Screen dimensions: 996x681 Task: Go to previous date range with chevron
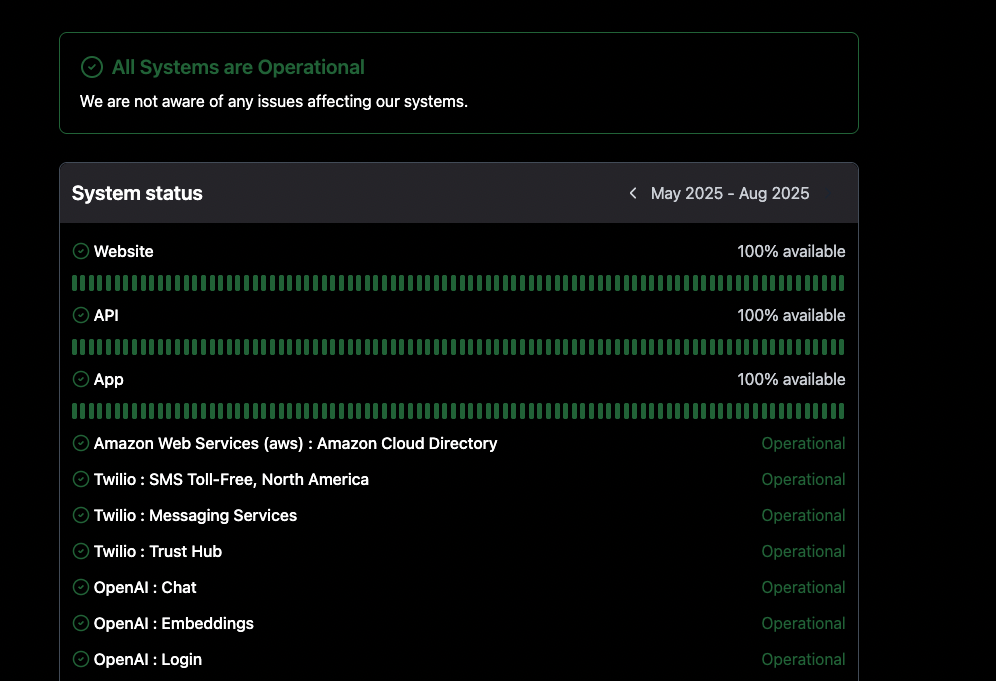633,193
